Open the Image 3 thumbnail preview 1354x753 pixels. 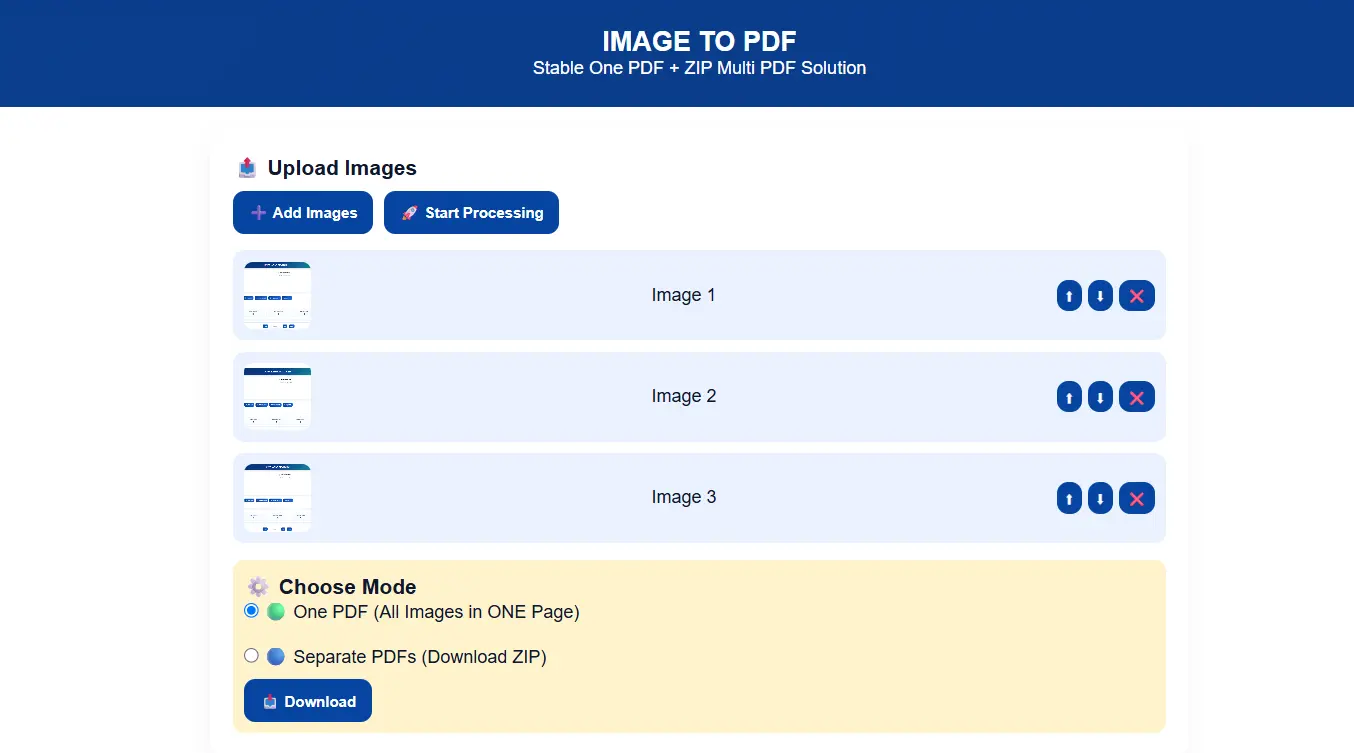pyautogui.click(x=277, y=497)
